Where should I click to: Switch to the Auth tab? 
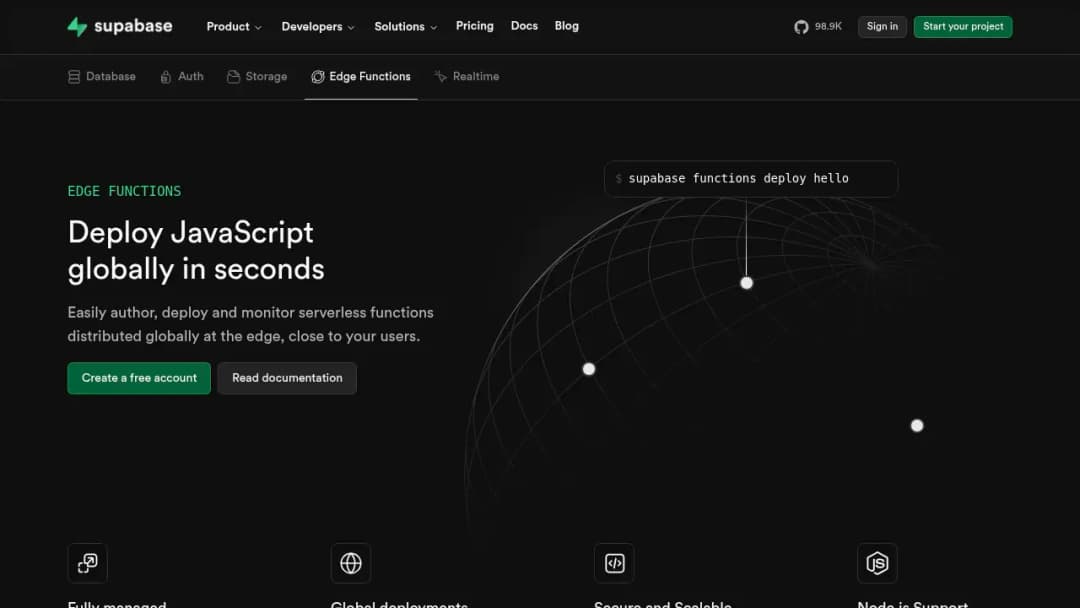(182, 77)
